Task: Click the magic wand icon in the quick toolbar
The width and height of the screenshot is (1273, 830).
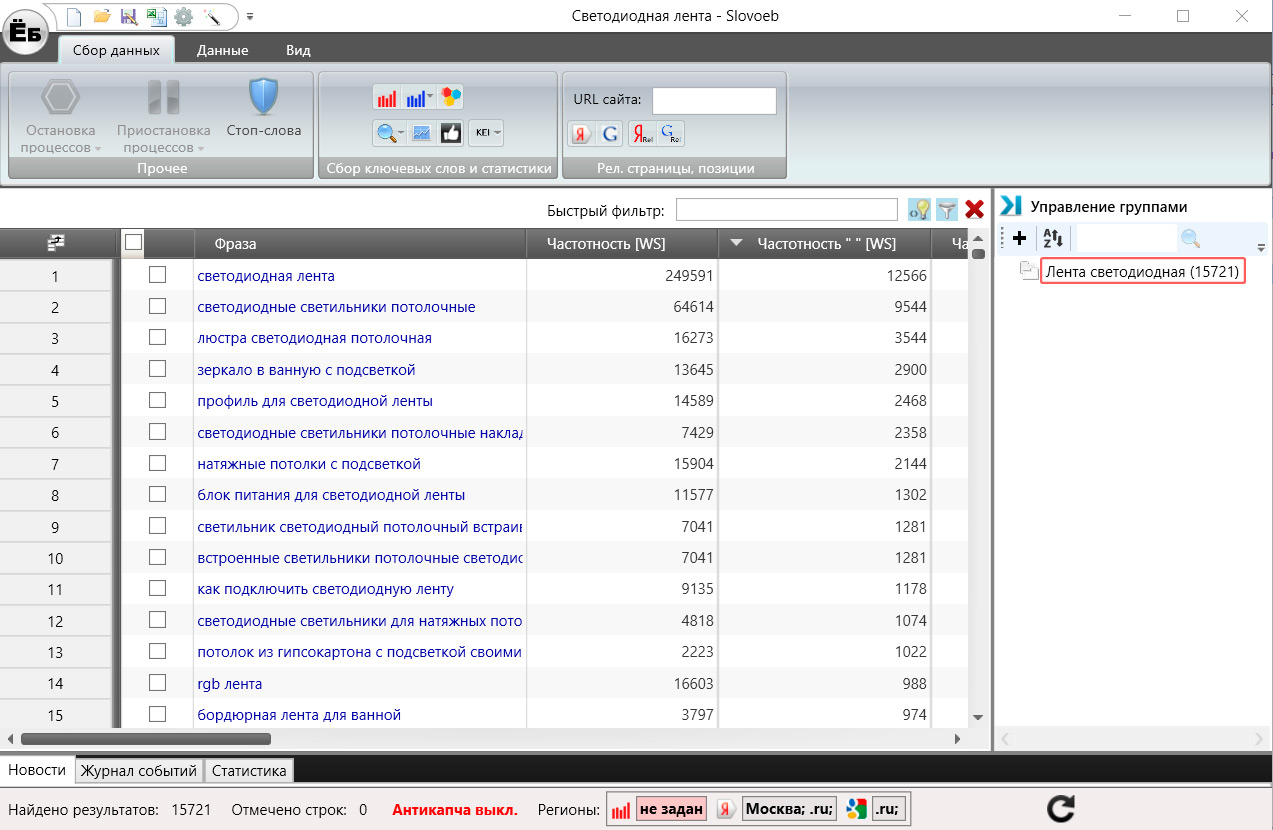Action: (x=211, y=16)
